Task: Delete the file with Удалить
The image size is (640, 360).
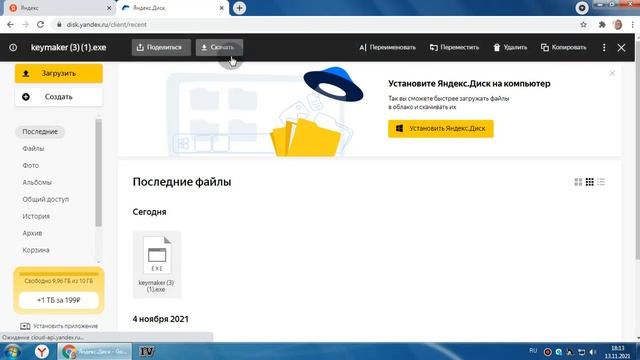Action: point(510,47)
